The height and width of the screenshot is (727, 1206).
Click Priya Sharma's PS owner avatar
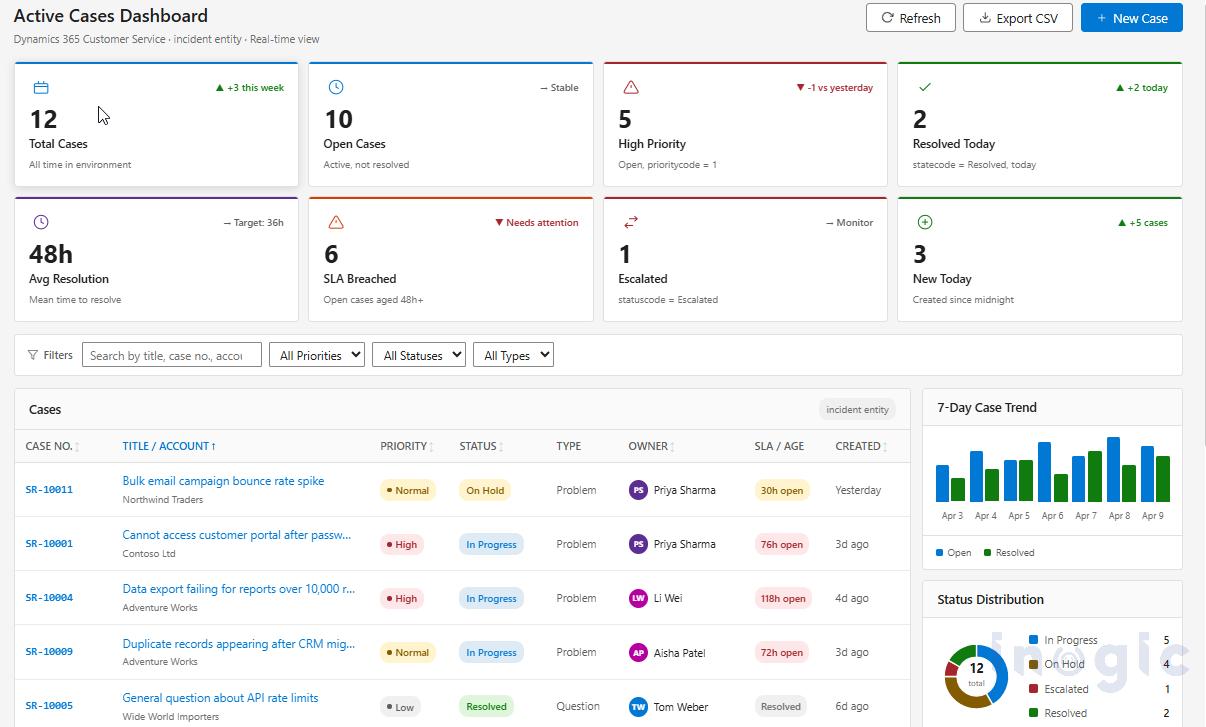pos(638,490)
